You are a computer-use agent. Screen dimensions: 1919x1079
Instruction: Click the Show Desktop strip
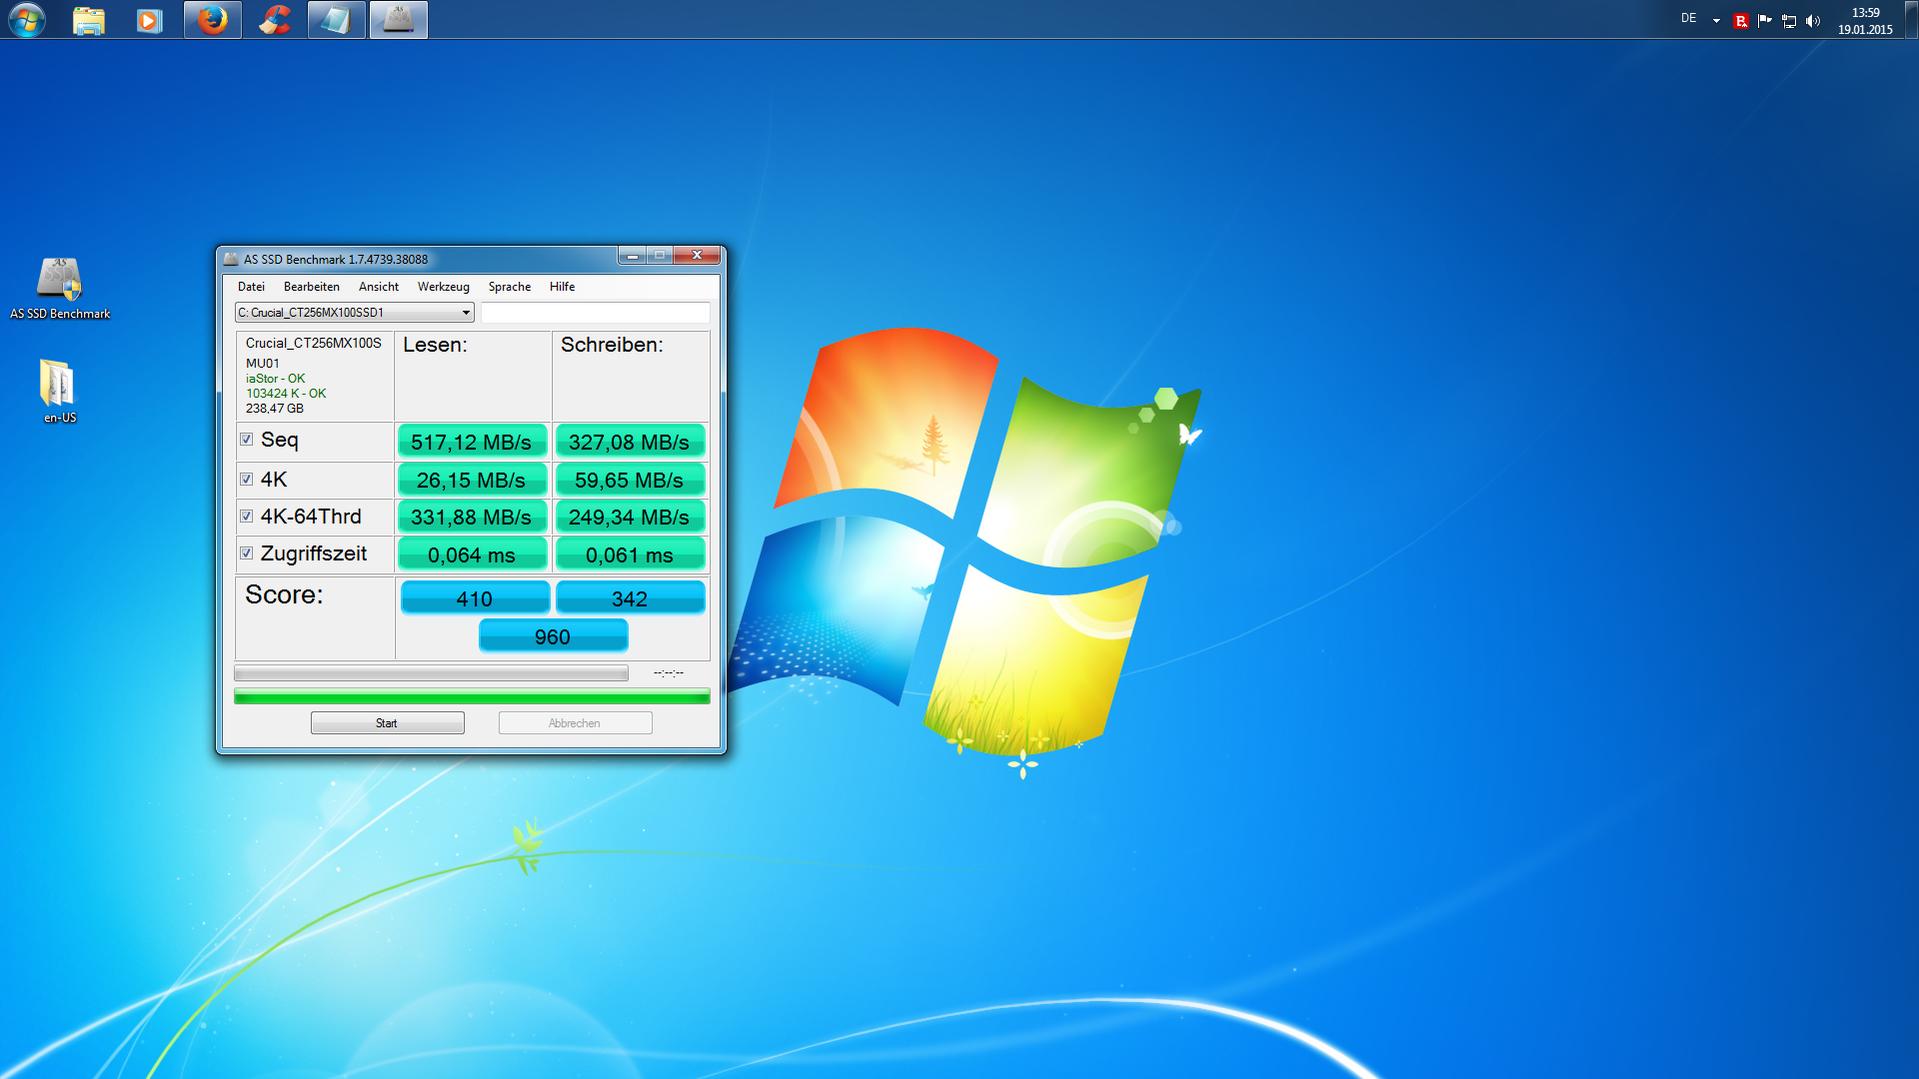1912,19
